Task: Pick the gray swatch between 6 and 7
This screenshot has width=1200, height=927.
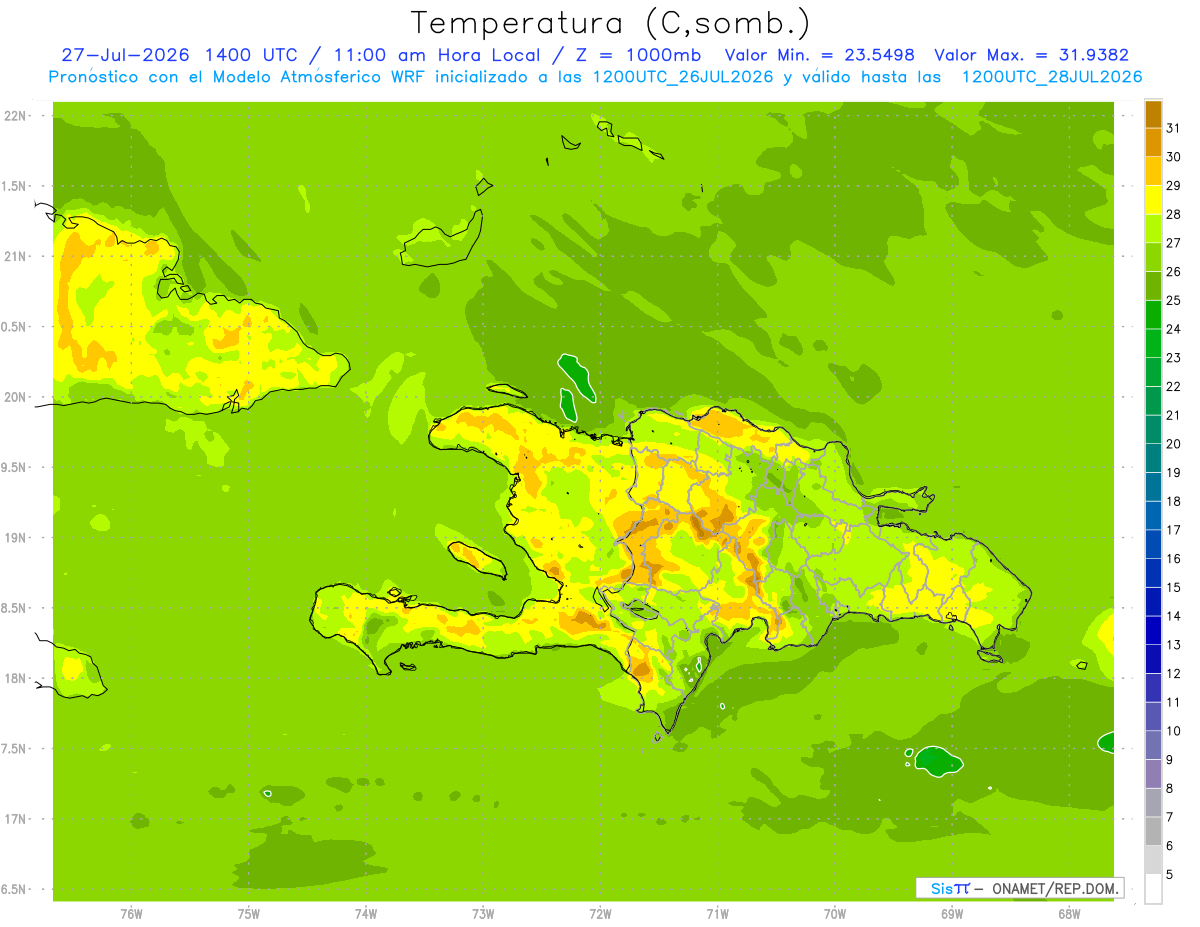Action: (1153, 831)
